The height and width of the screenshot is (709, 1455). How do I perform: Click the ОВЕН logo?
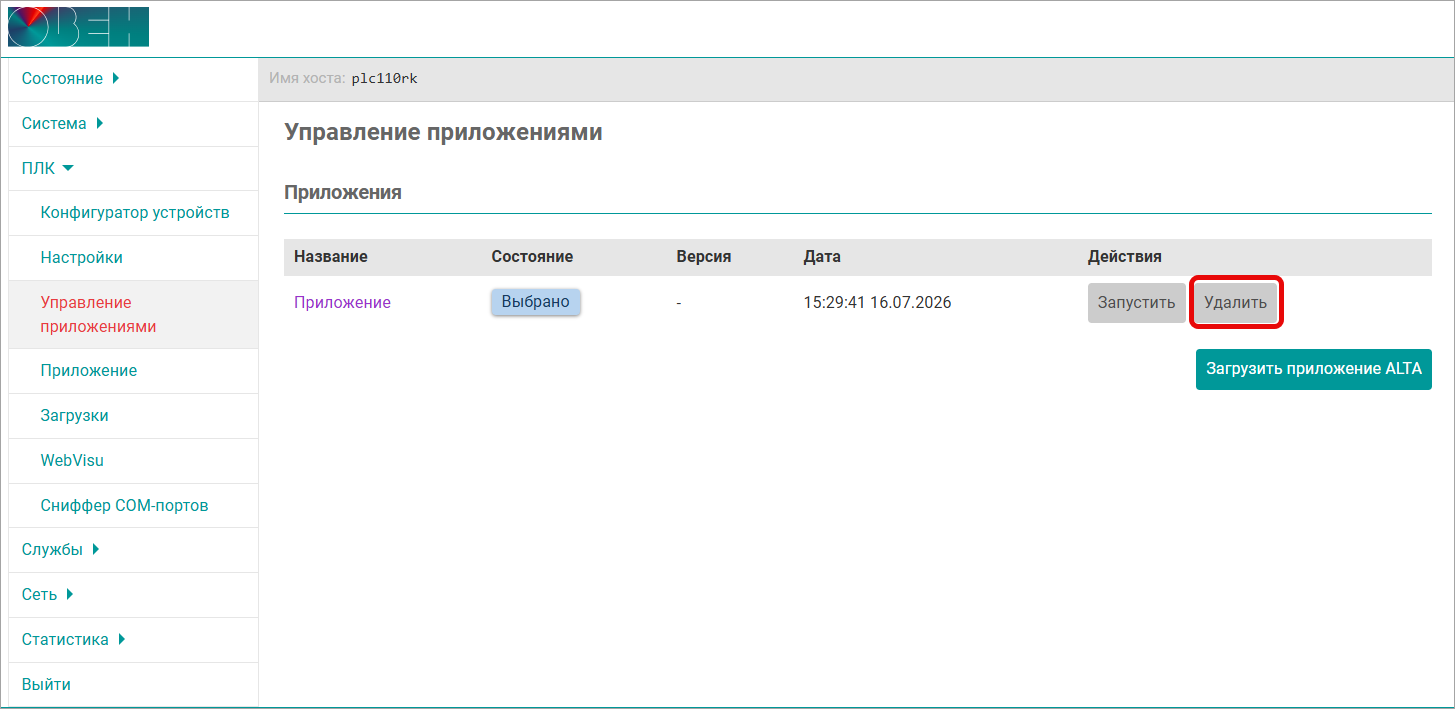pyautogui.click(x=78, y=27)
